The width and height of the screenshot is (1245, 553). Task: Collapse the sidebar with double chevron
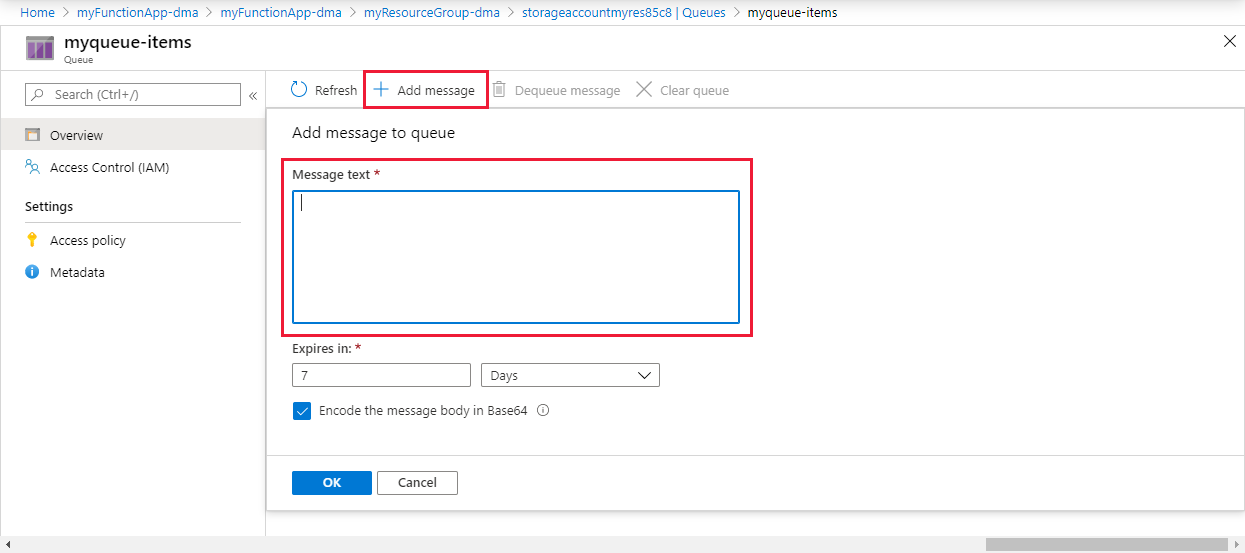253,95
